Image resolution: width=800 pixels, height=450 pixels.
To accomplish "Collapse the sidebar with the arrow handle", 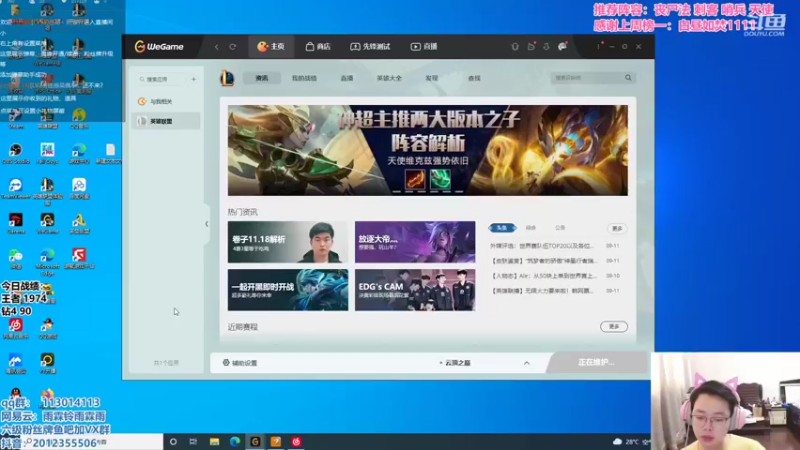I will (x=207, y=224).
